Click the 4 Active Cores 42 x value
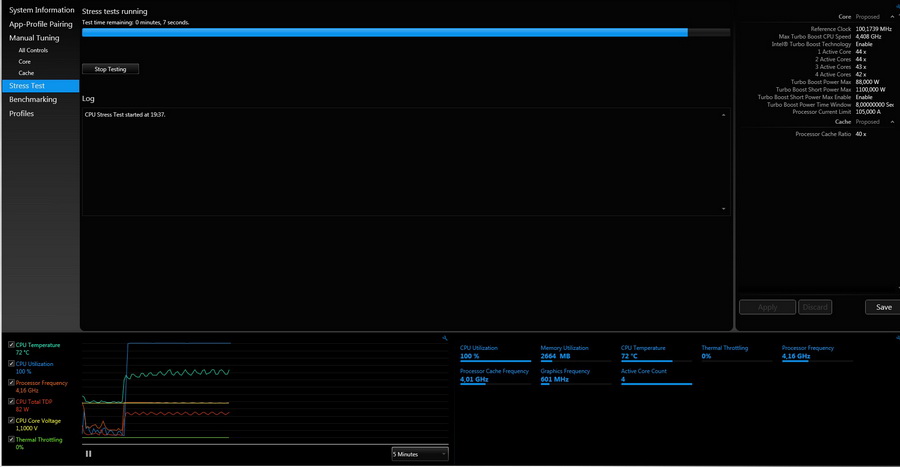This screenshot has height=467, width=900. [x=860, y=75]
